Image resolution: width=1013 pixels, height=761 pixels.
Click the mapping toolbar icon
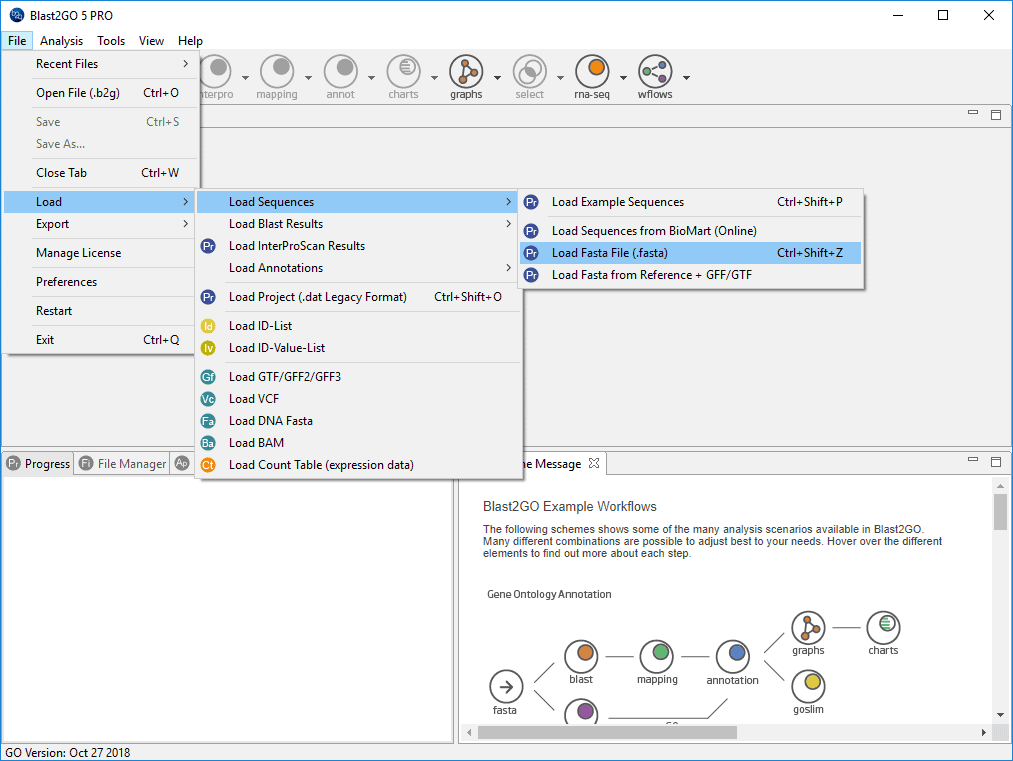click(277, 71)
